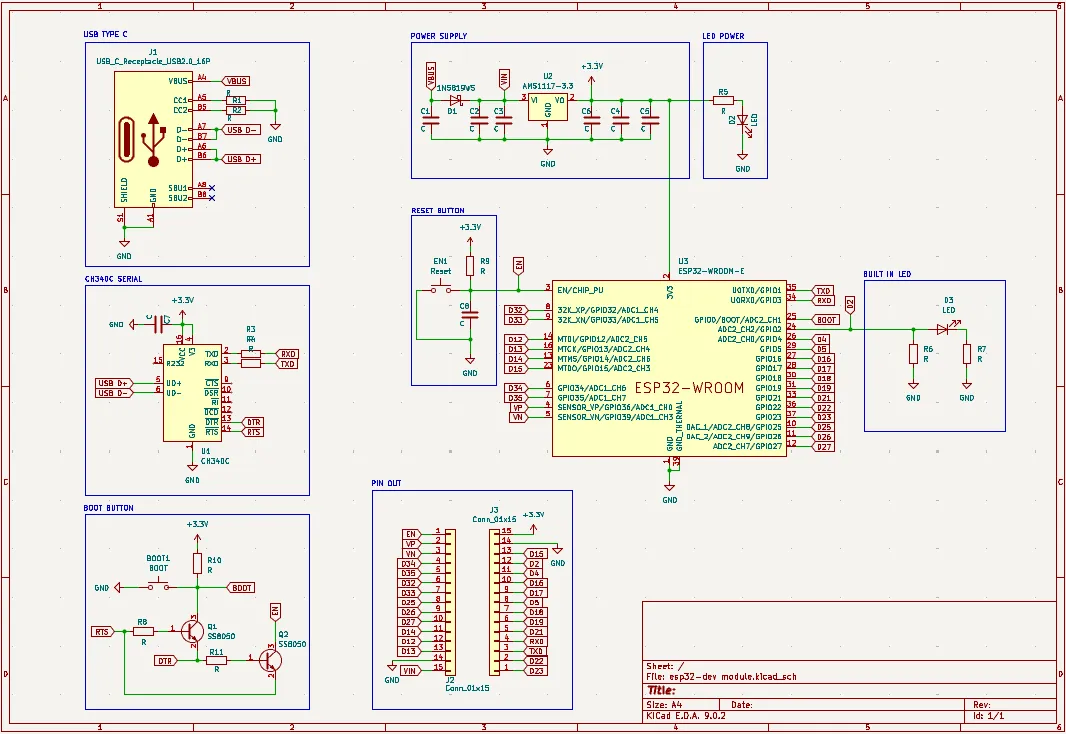Select the Q1 SS8050 transistor

point(192,631)
